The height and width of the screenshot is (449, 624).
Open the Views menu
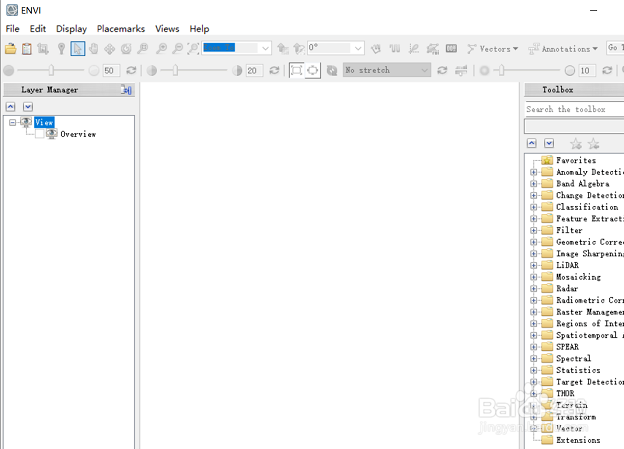point(167,29)
